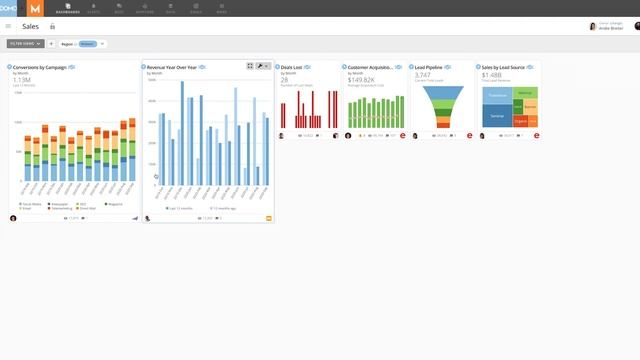
Task: Toggle Last 12 months legend swatch in Revenue chart
Action: point(167,208)
